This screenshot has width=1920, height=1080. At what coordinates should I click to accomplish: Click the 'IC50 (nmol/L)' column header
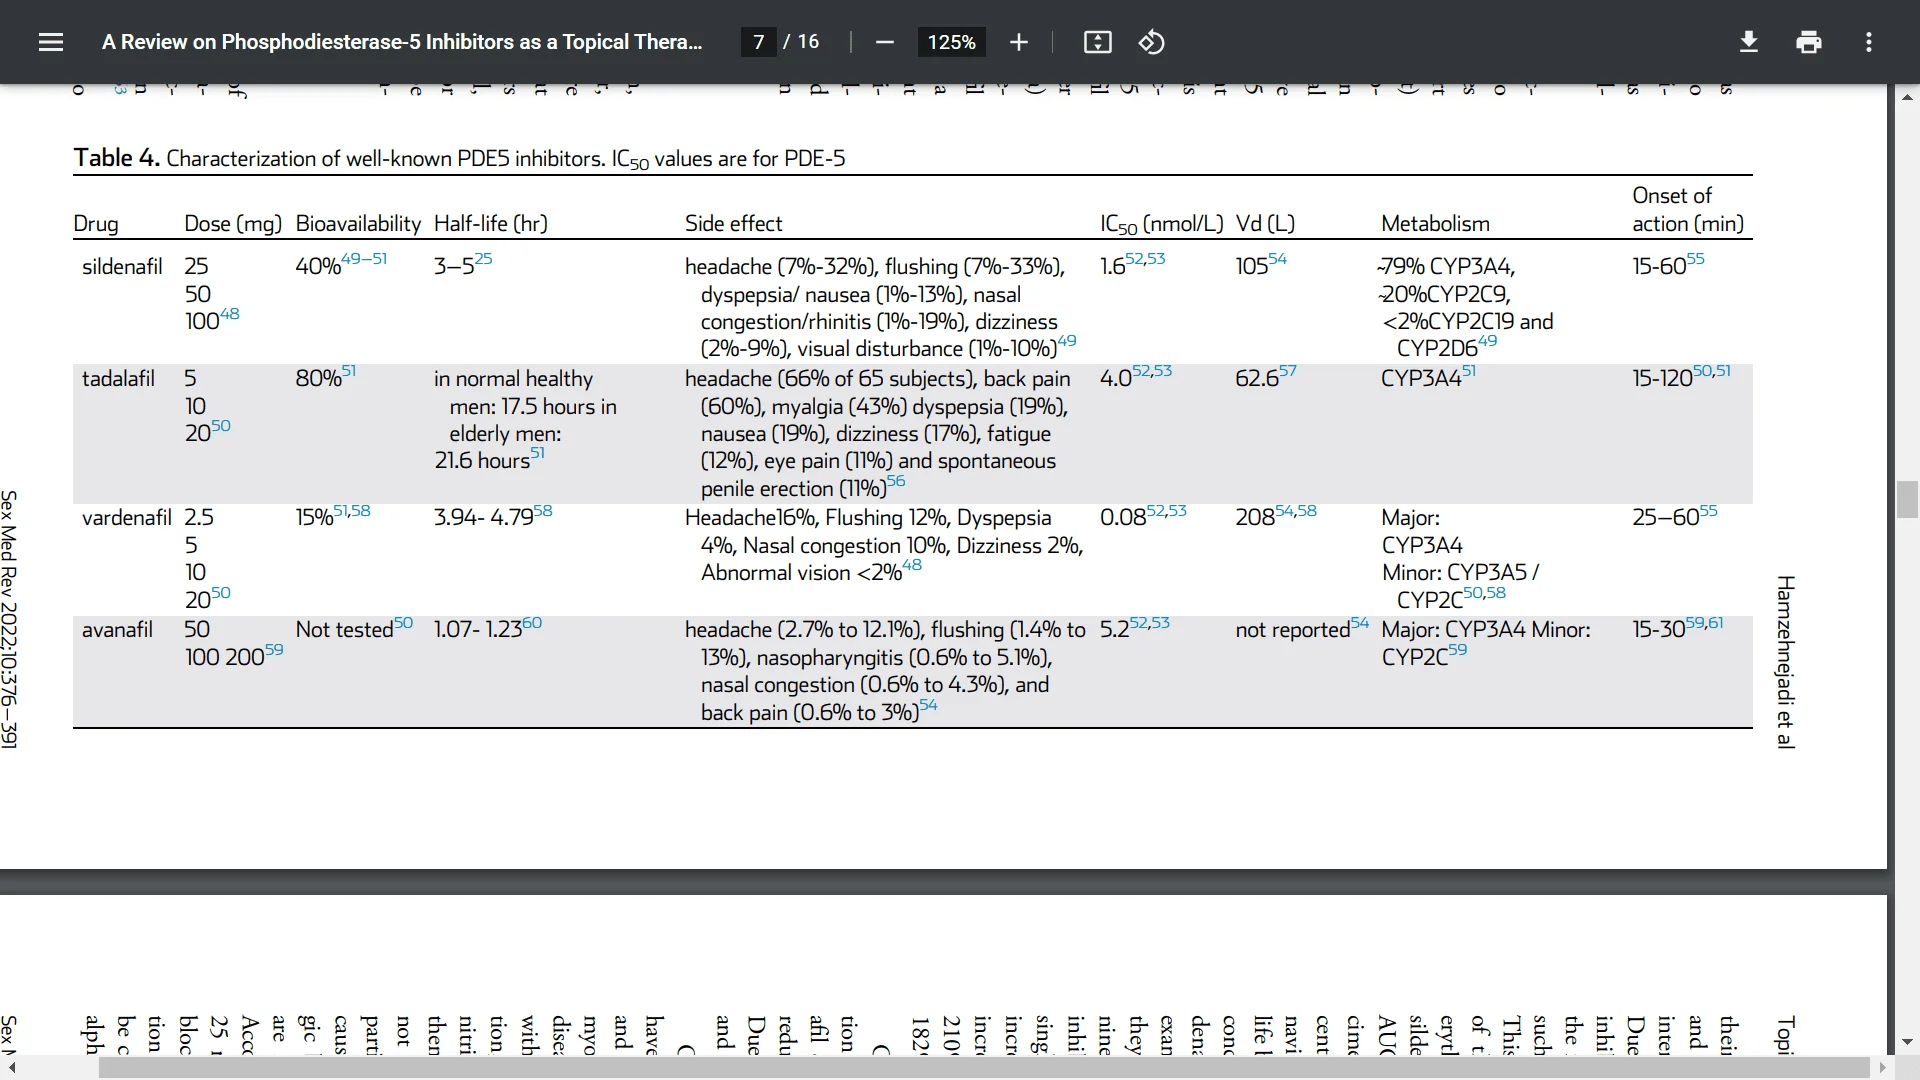[x=1161, y=224]
